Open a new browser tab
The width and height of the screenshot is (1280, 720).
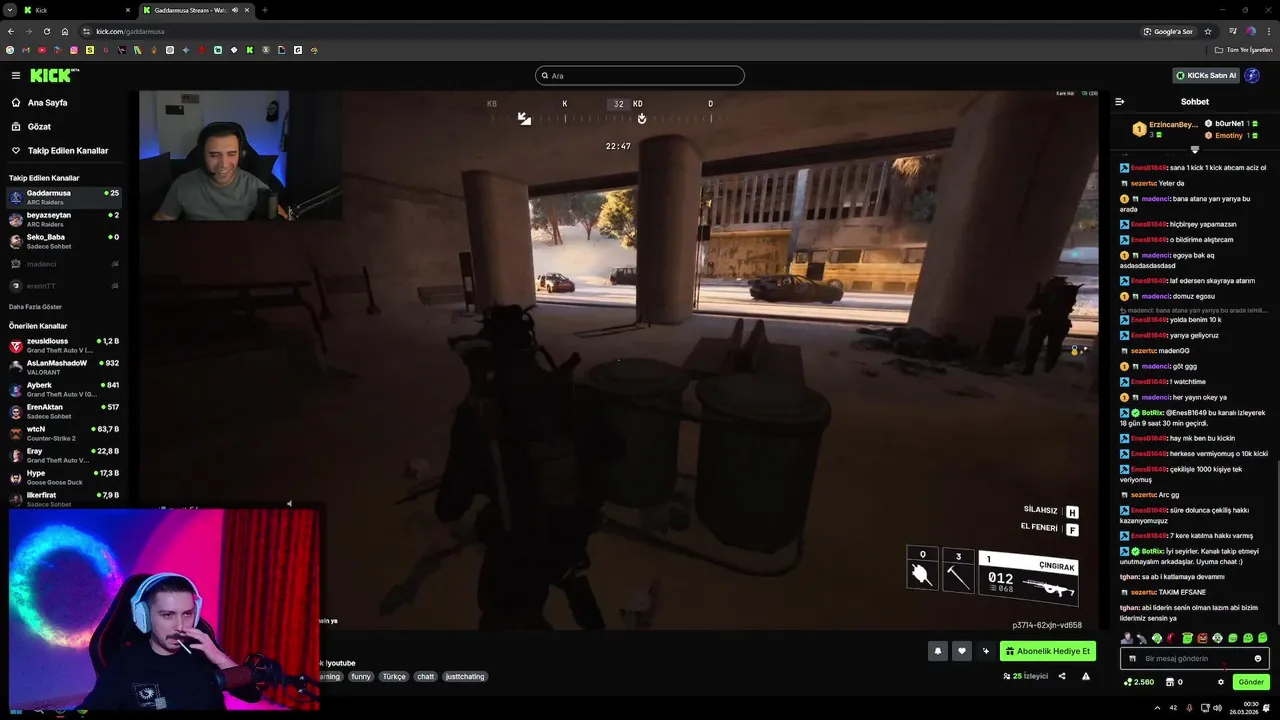[264, 10]
